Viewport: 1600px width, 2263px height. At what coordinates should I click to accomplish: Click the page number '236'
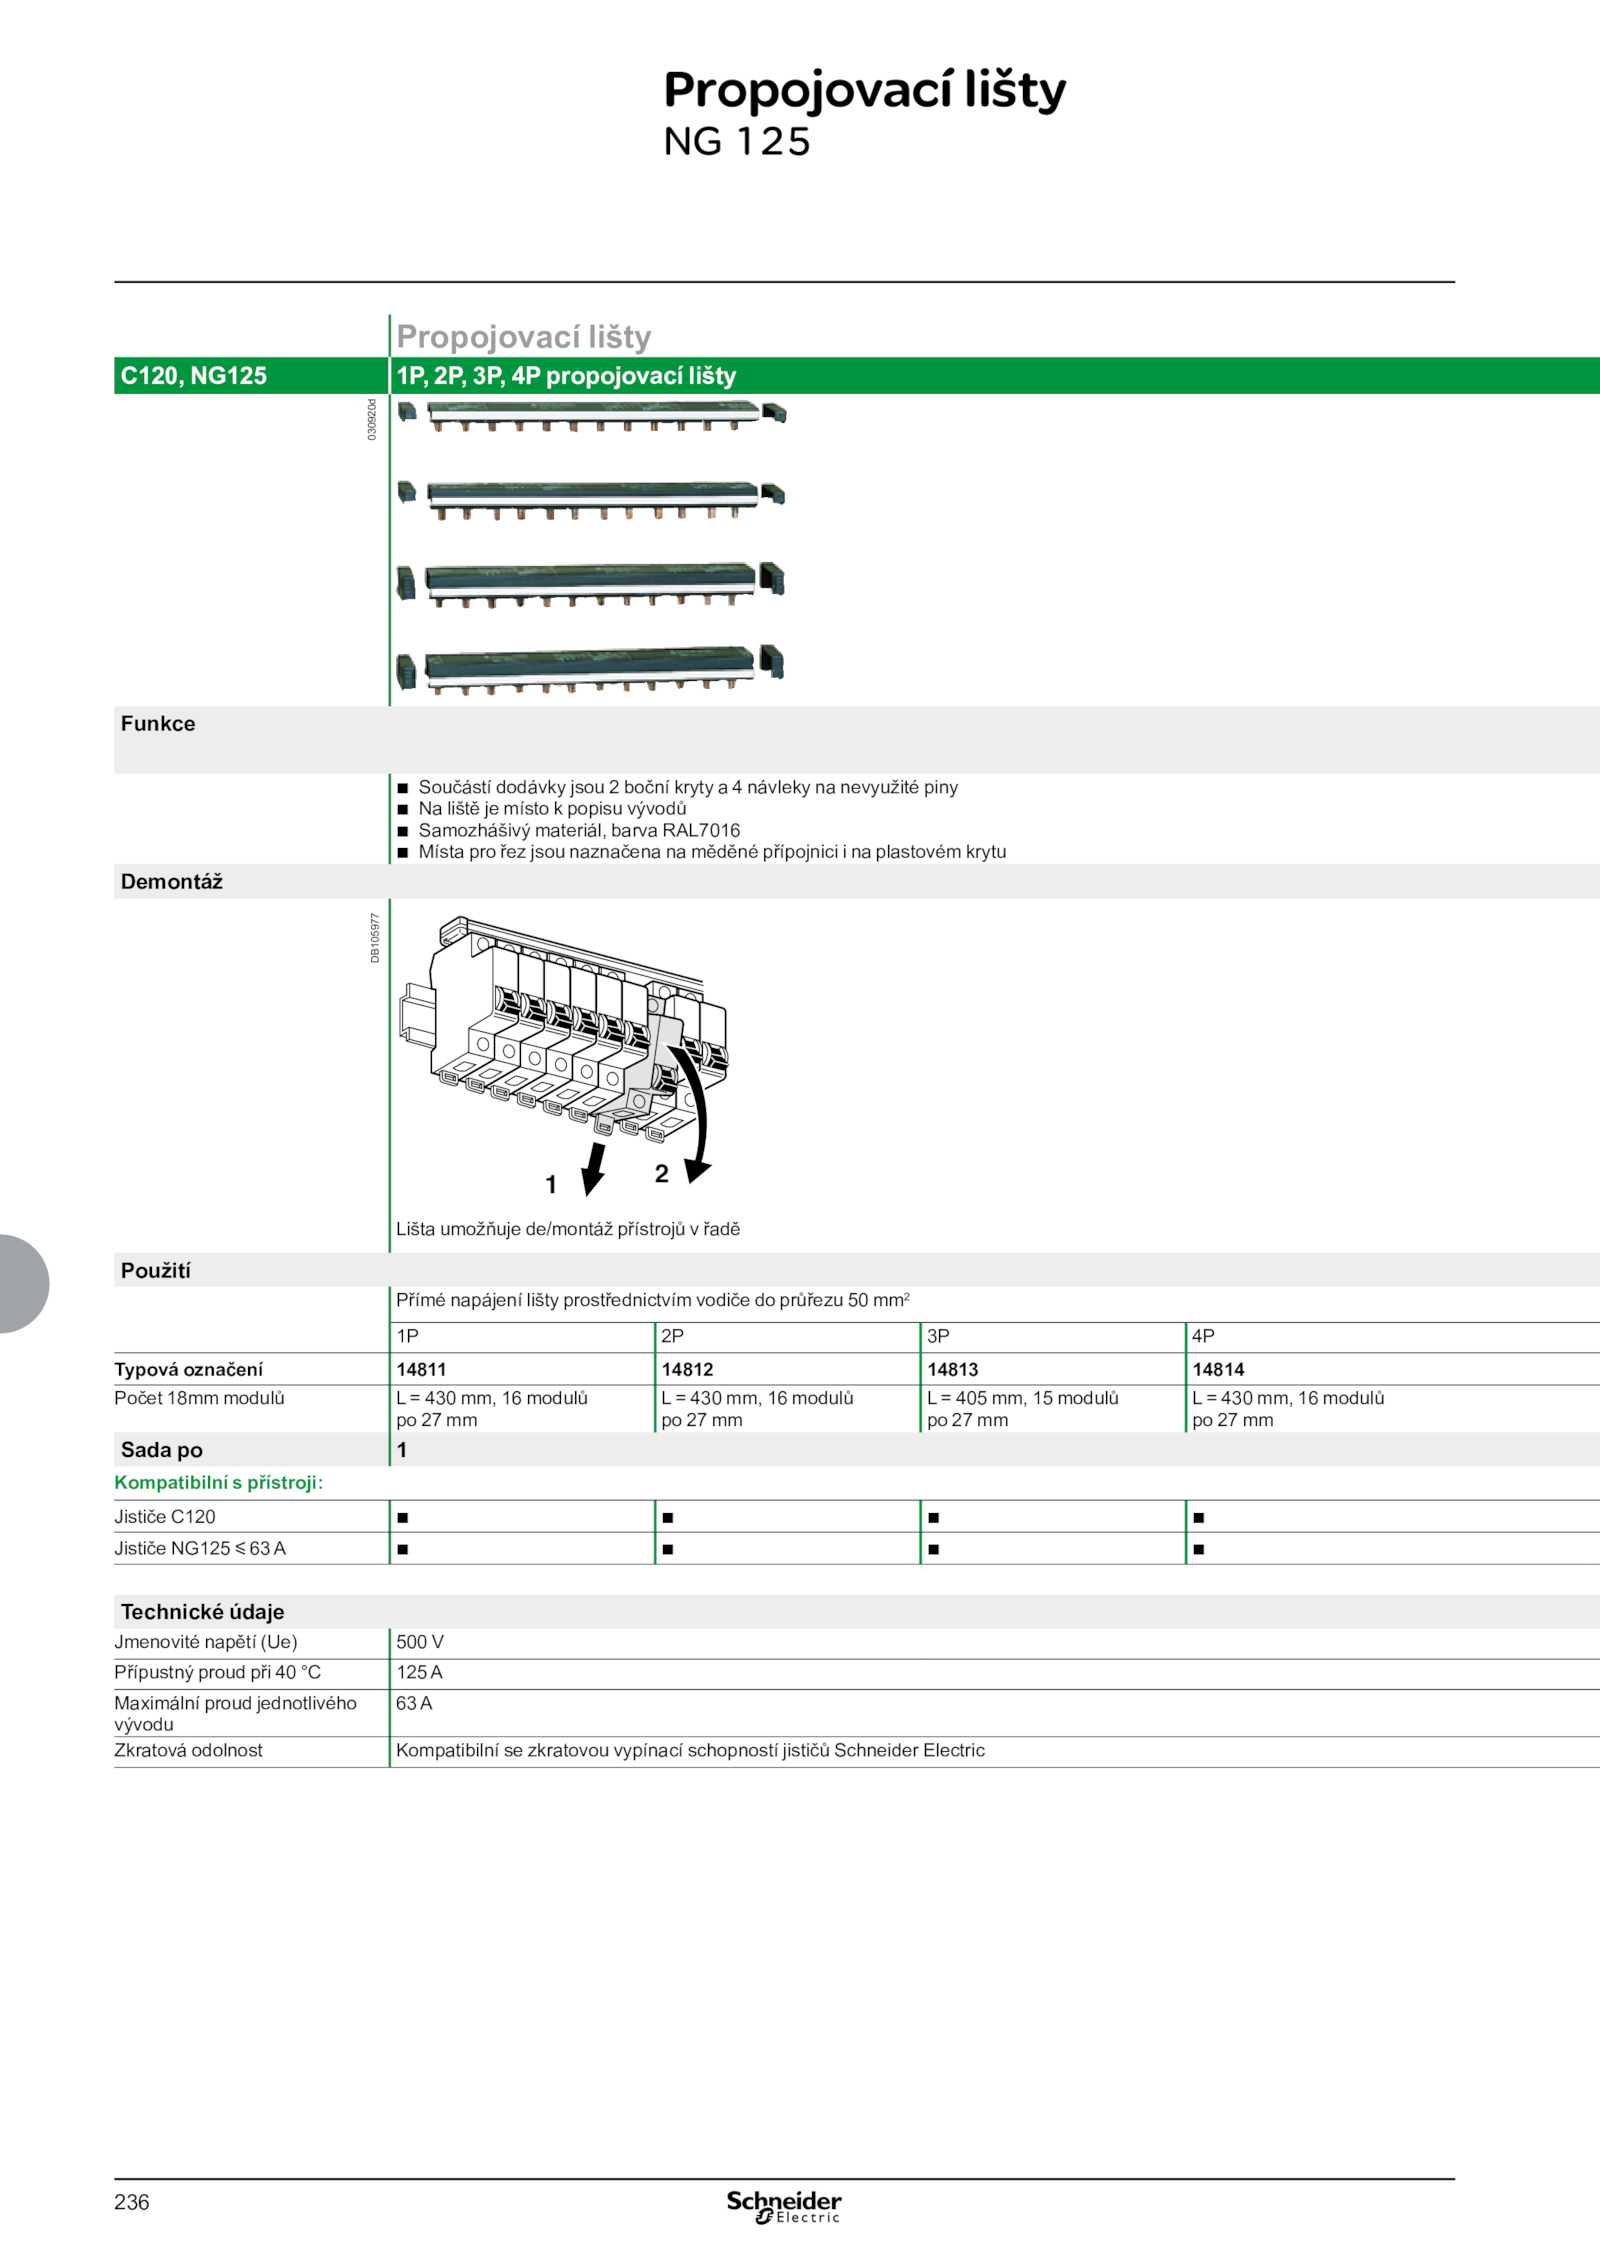click(x=131, y=2202)
